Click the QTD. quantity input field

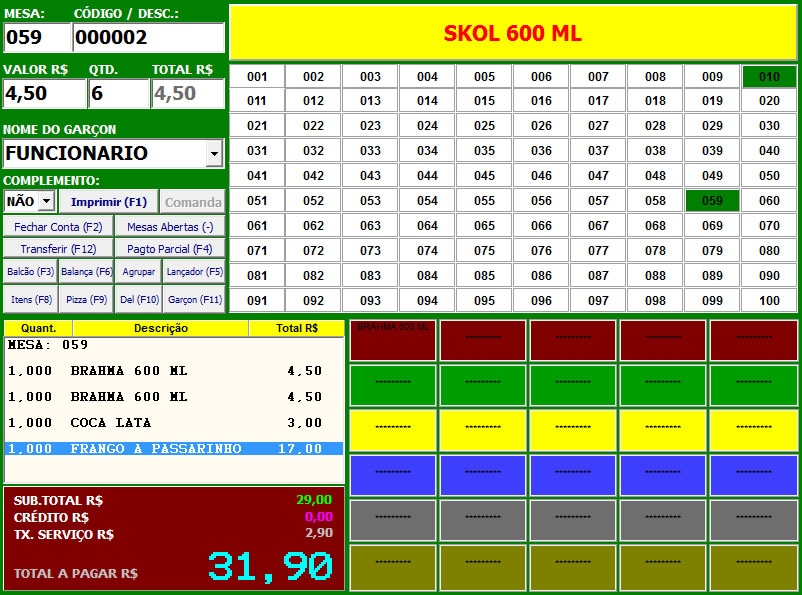click(118, 94)
